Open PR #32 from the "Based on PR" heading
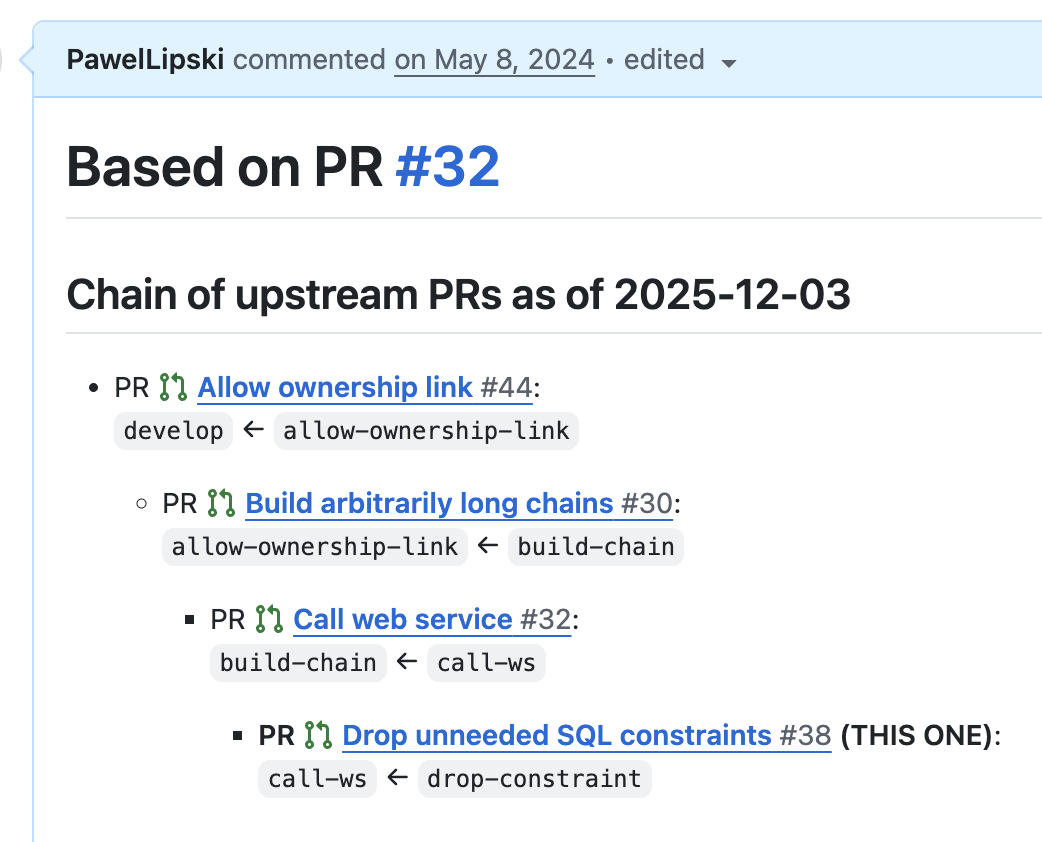This screenshot has height=842, width=1042. pyautogui.click(x=446, y=166)
